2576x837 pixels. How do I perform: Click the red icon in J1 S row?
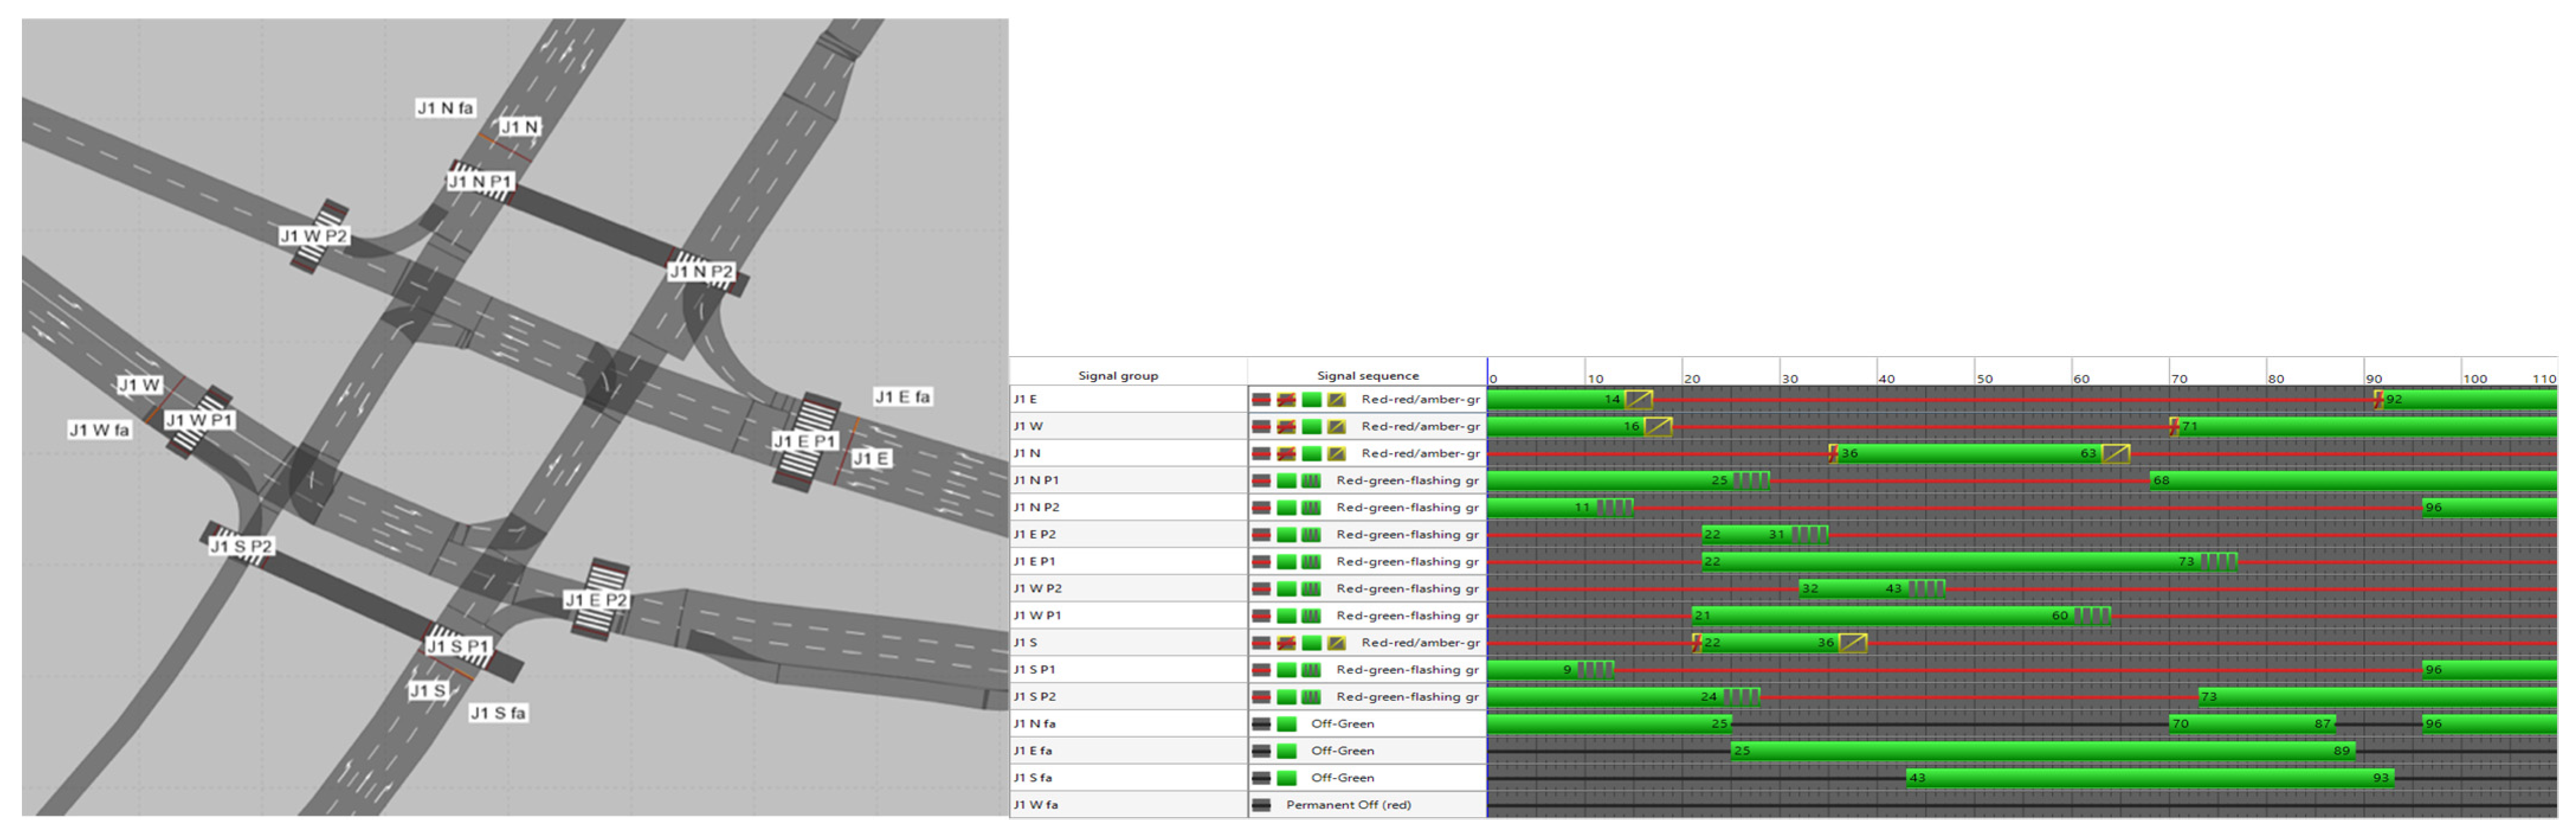[x=1262, y=643]
